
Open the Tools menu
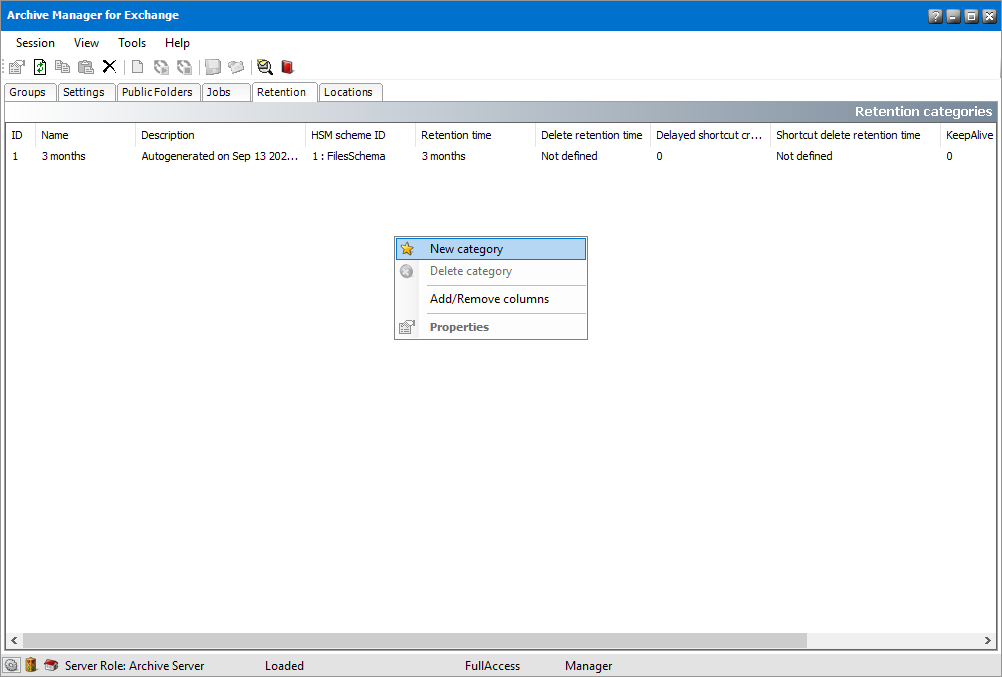click(x=132, y=43)
